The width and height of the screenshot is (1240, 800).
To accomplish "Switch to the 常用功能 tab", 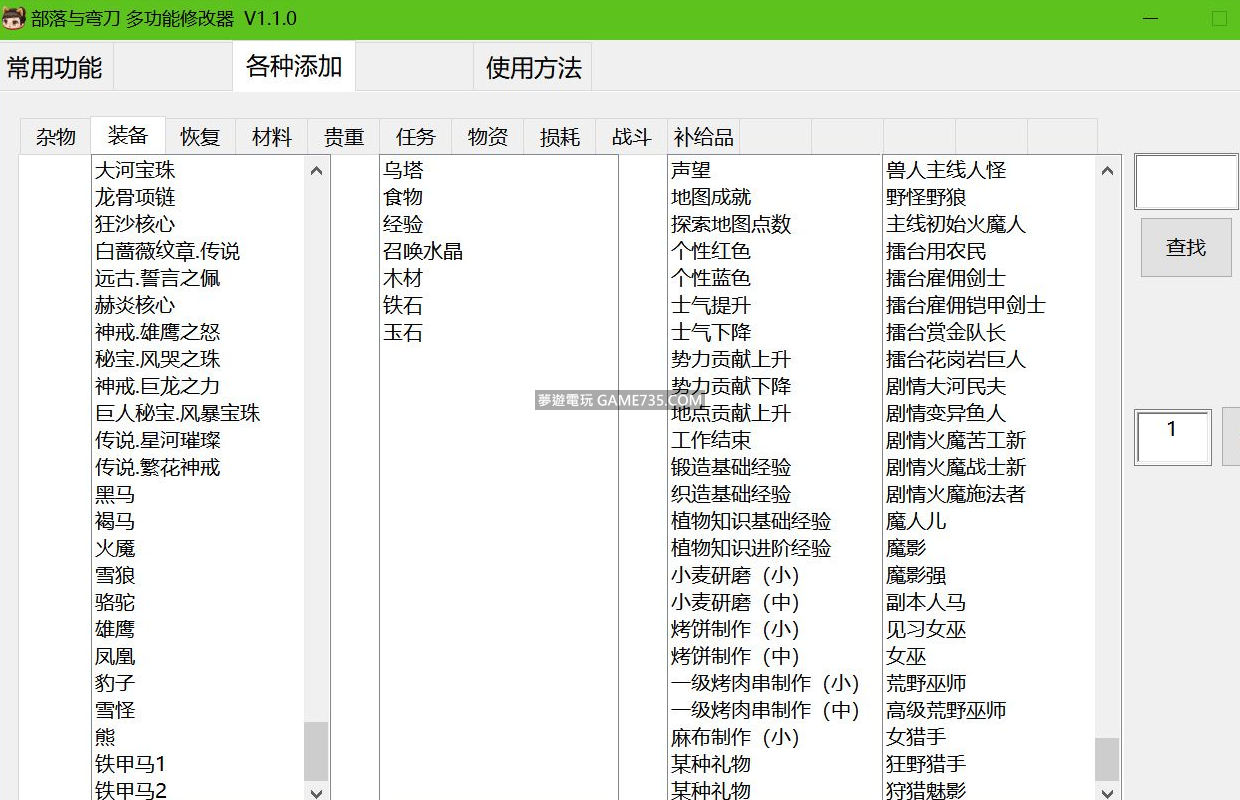I will point(55,68).
